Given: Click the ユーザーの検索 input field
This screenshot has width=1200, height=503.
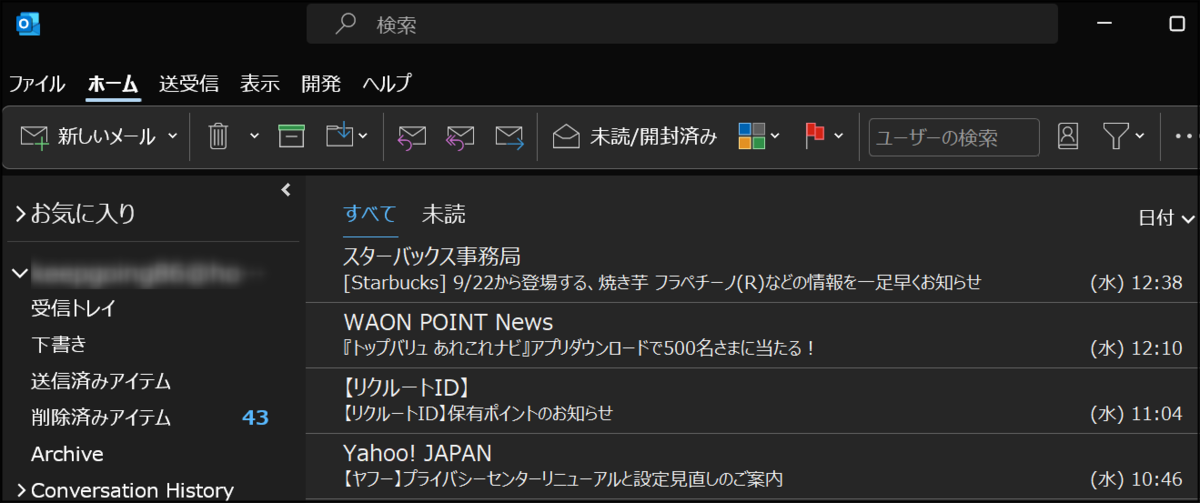Looking at the screenshot, I should point(954,137).
